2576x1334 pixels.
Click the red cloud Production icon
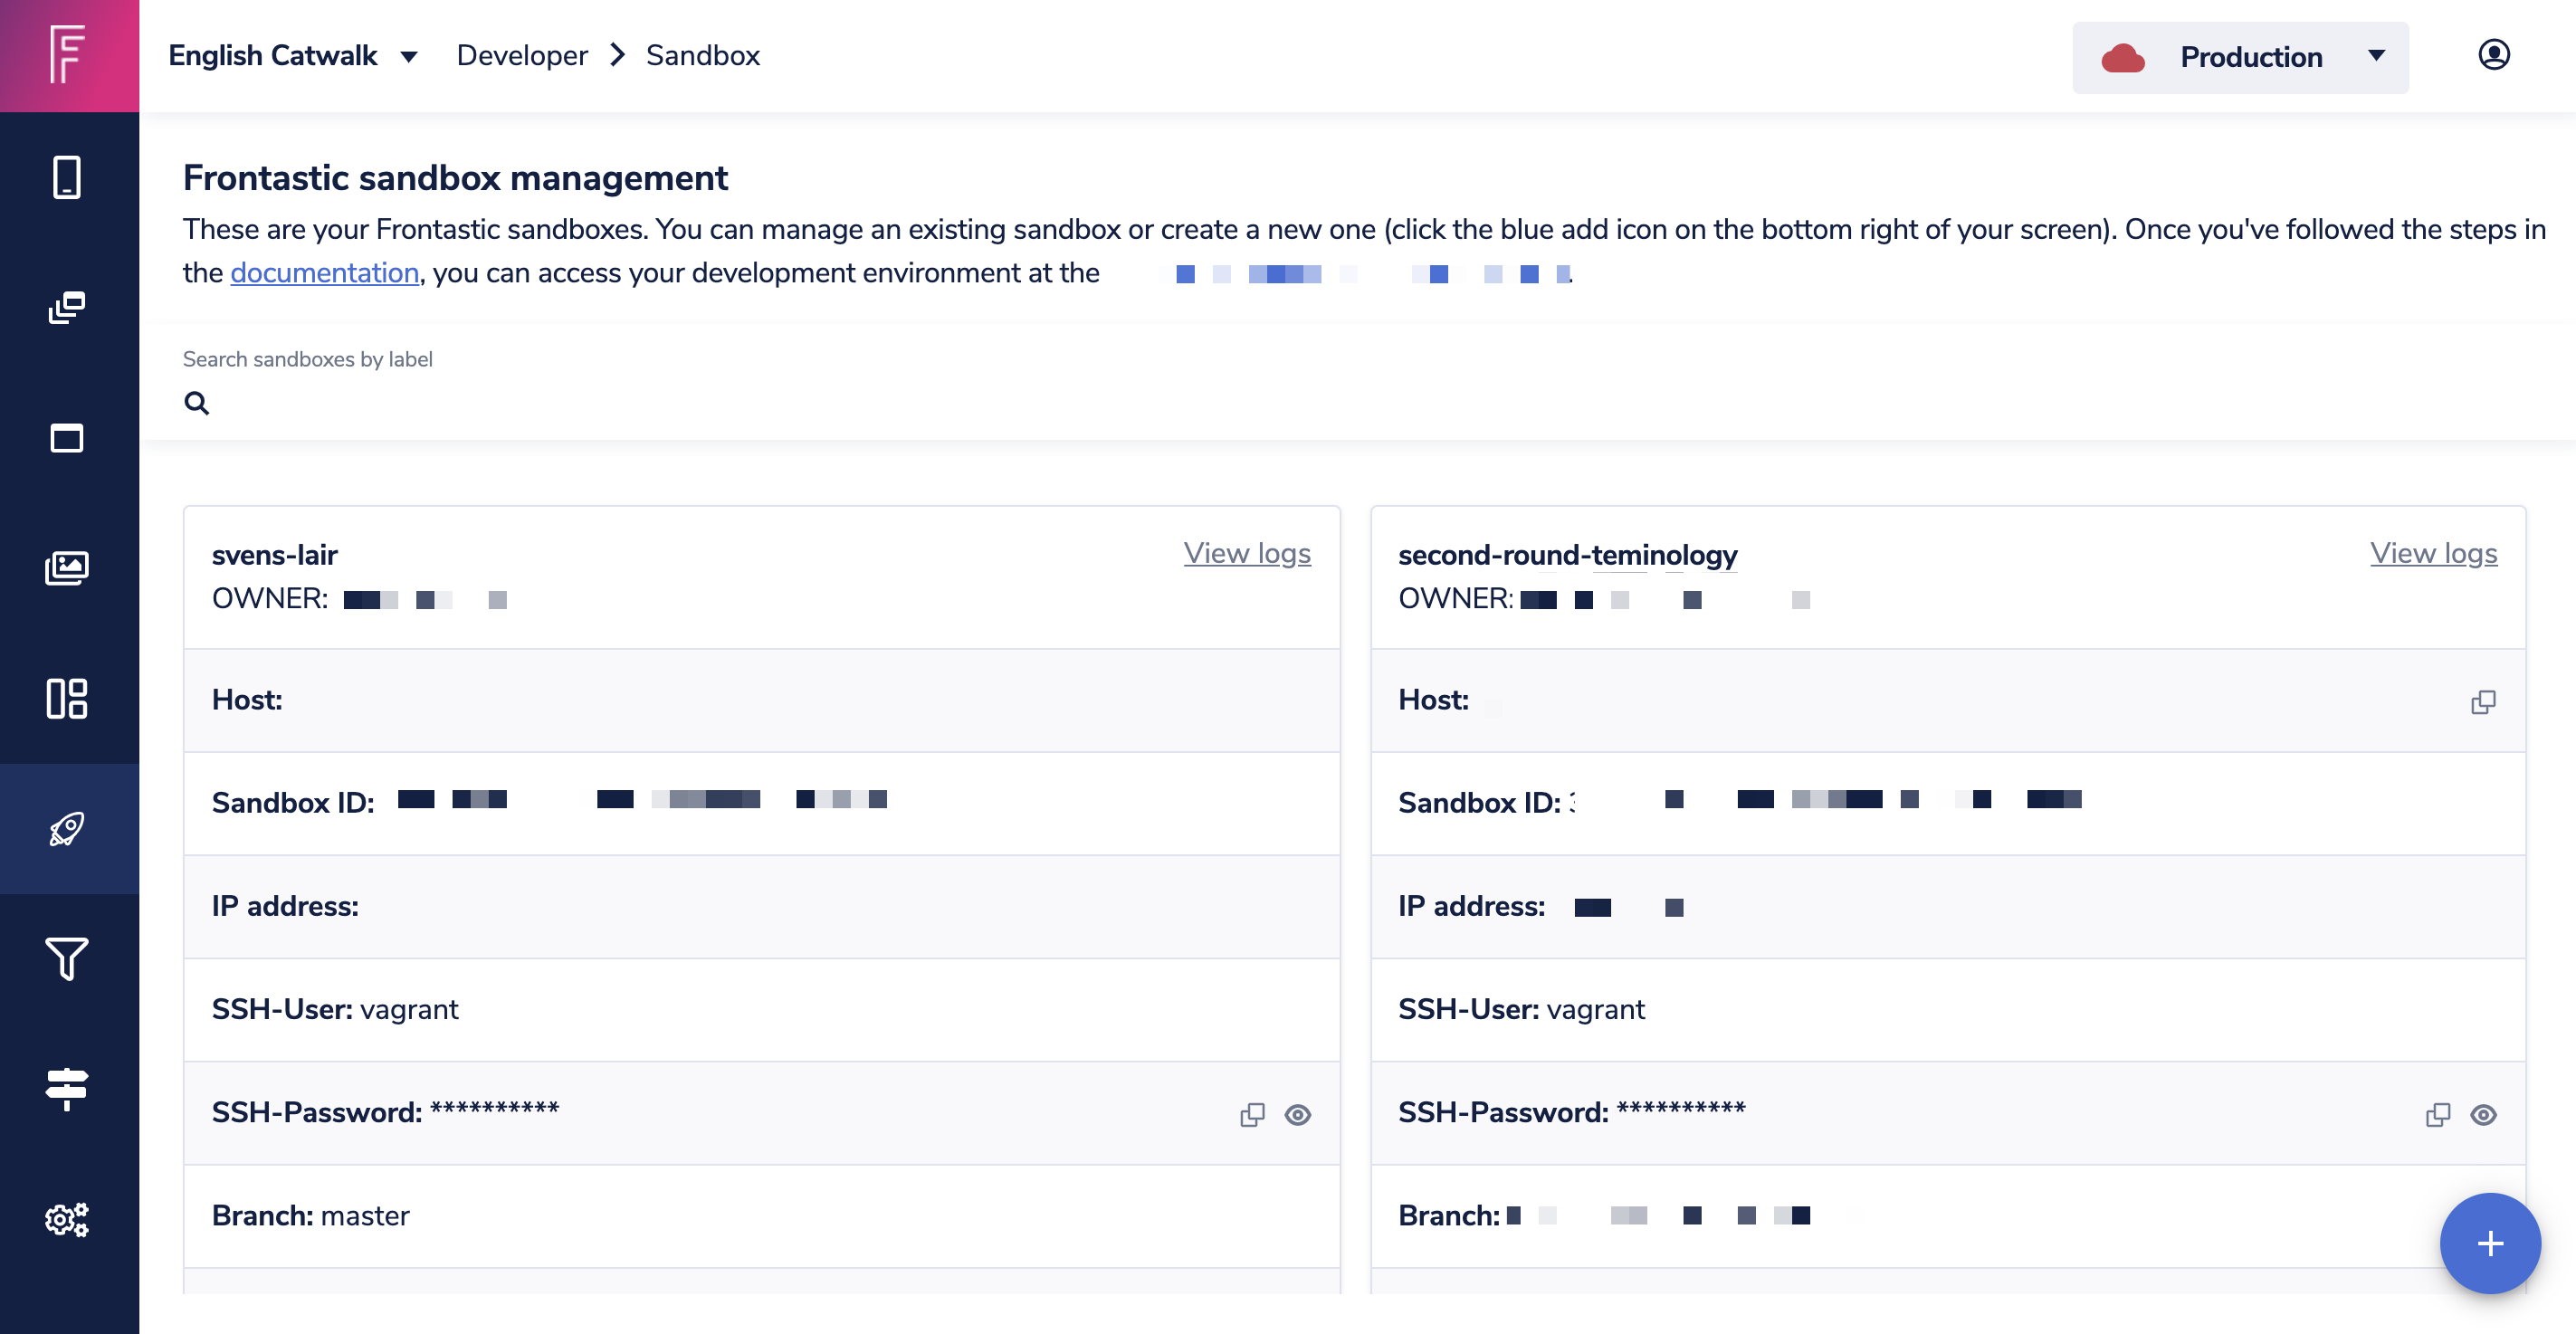pos(2123,57)
